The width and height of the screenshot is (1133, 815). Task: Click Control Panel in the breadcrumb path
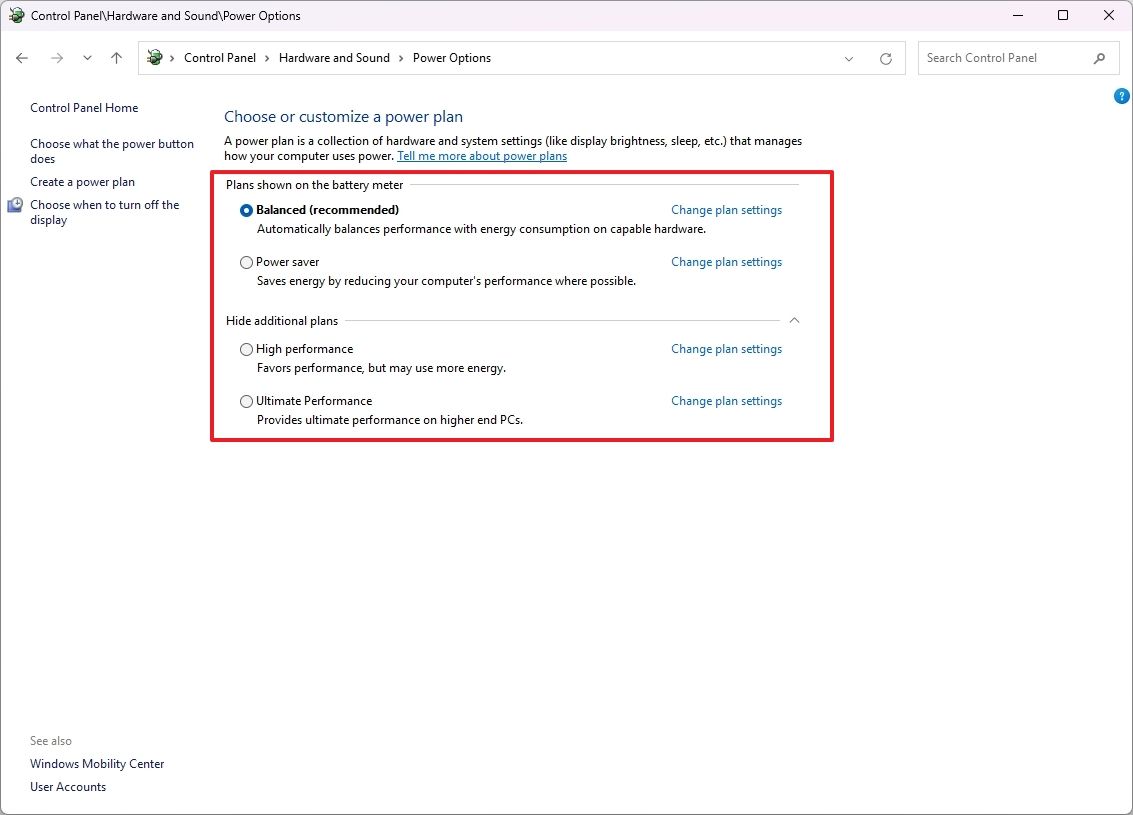pos(220,58)
